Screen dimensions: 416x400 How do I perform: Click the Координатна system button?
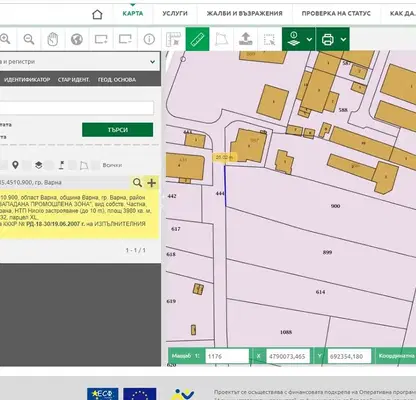(x=396, y=356)
